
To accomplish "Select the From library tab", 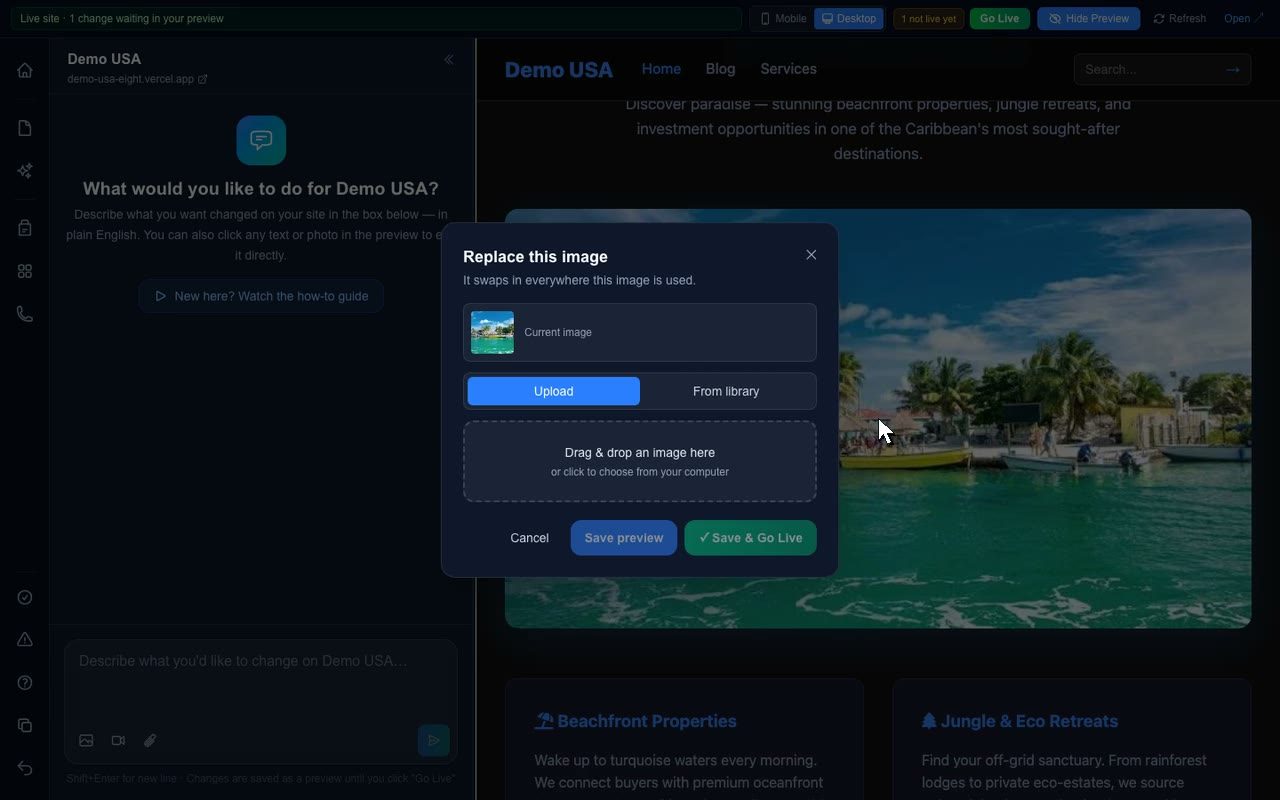I will pos(726,391).
